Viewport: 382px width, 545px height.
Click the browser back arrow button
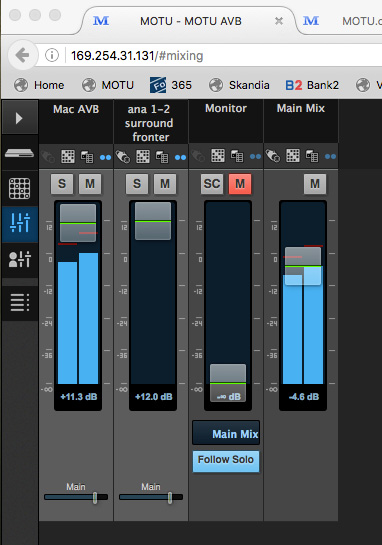pyautogui.click(x=23, y=55)
